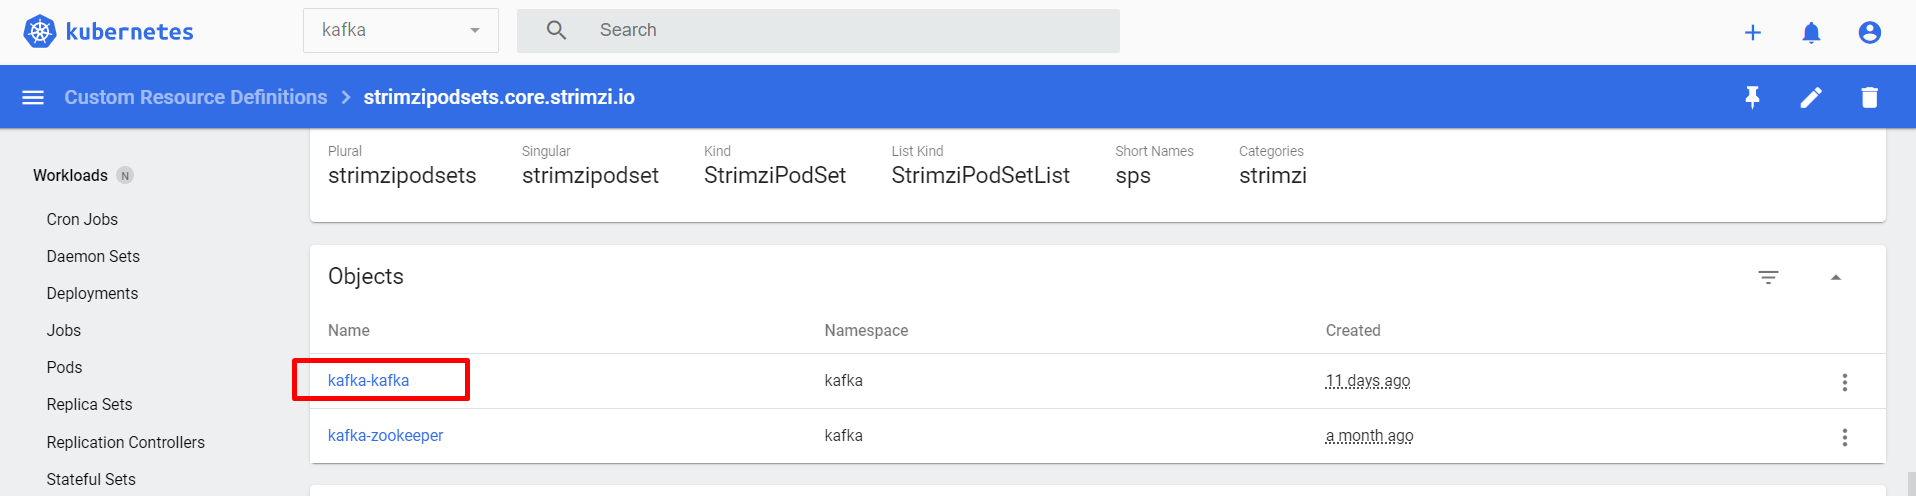Click '11 days ago' created time

(1368, 380)
